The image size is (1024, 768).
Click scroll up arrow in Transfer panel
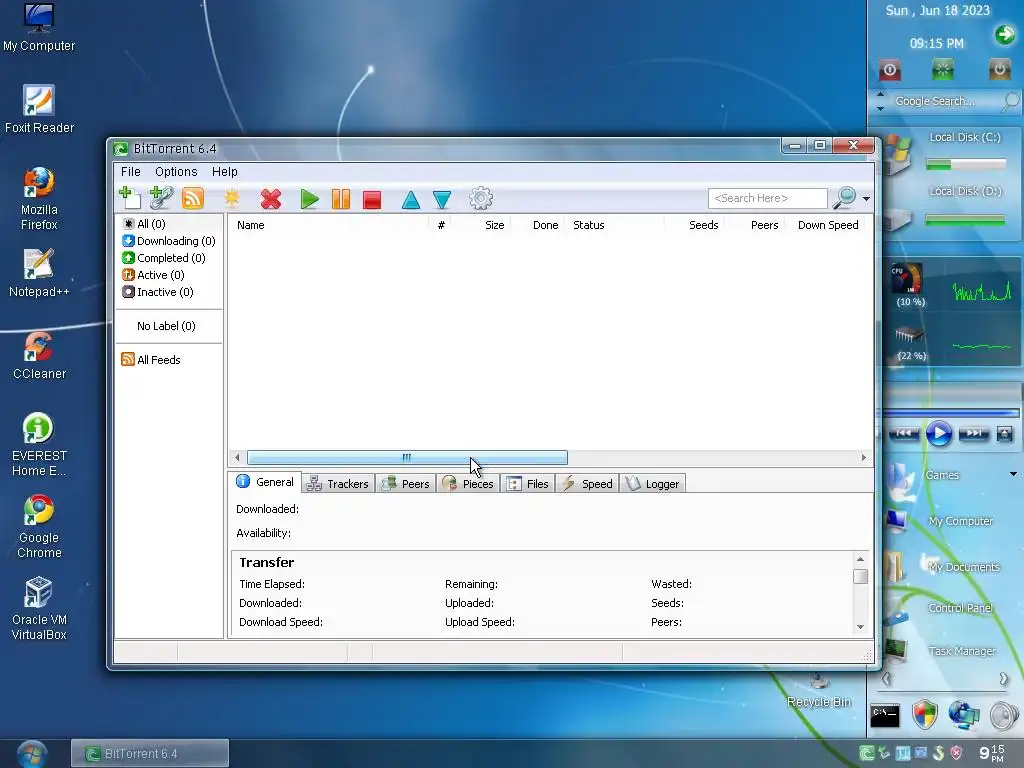coord(860,559)
